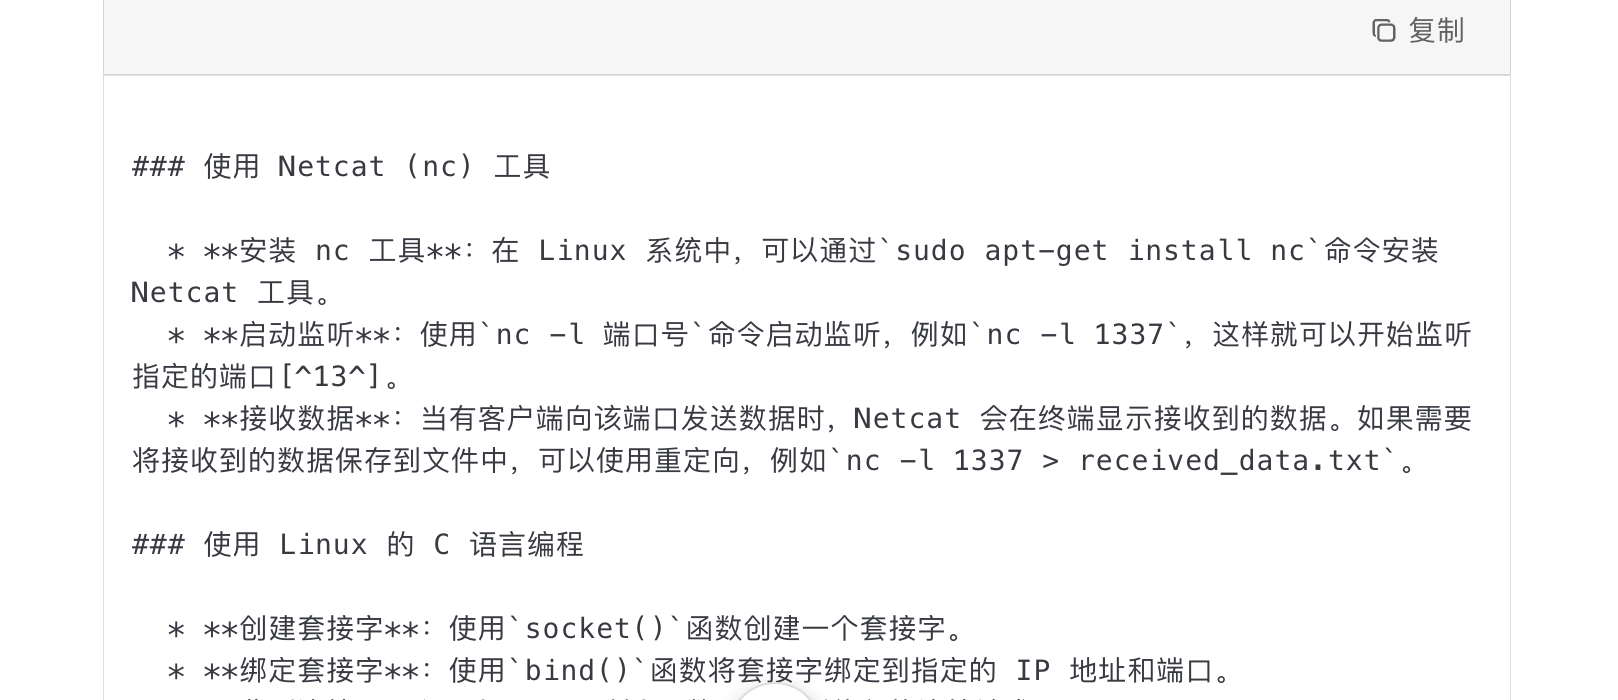Click the gray header bar of the code block

pos(807,37)
